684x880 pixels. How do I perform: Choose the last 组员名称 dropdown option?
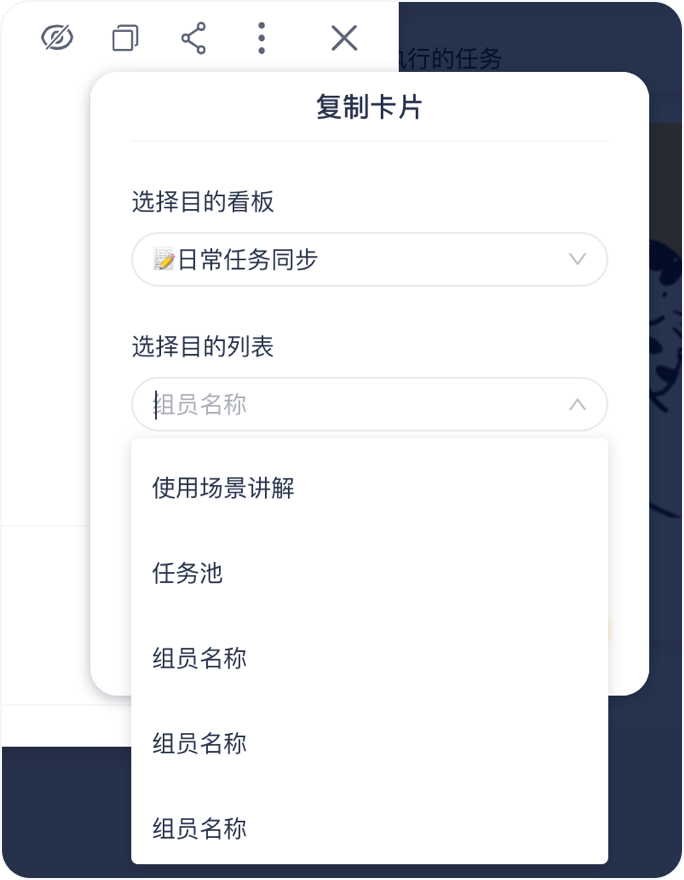tap(200, 829)
